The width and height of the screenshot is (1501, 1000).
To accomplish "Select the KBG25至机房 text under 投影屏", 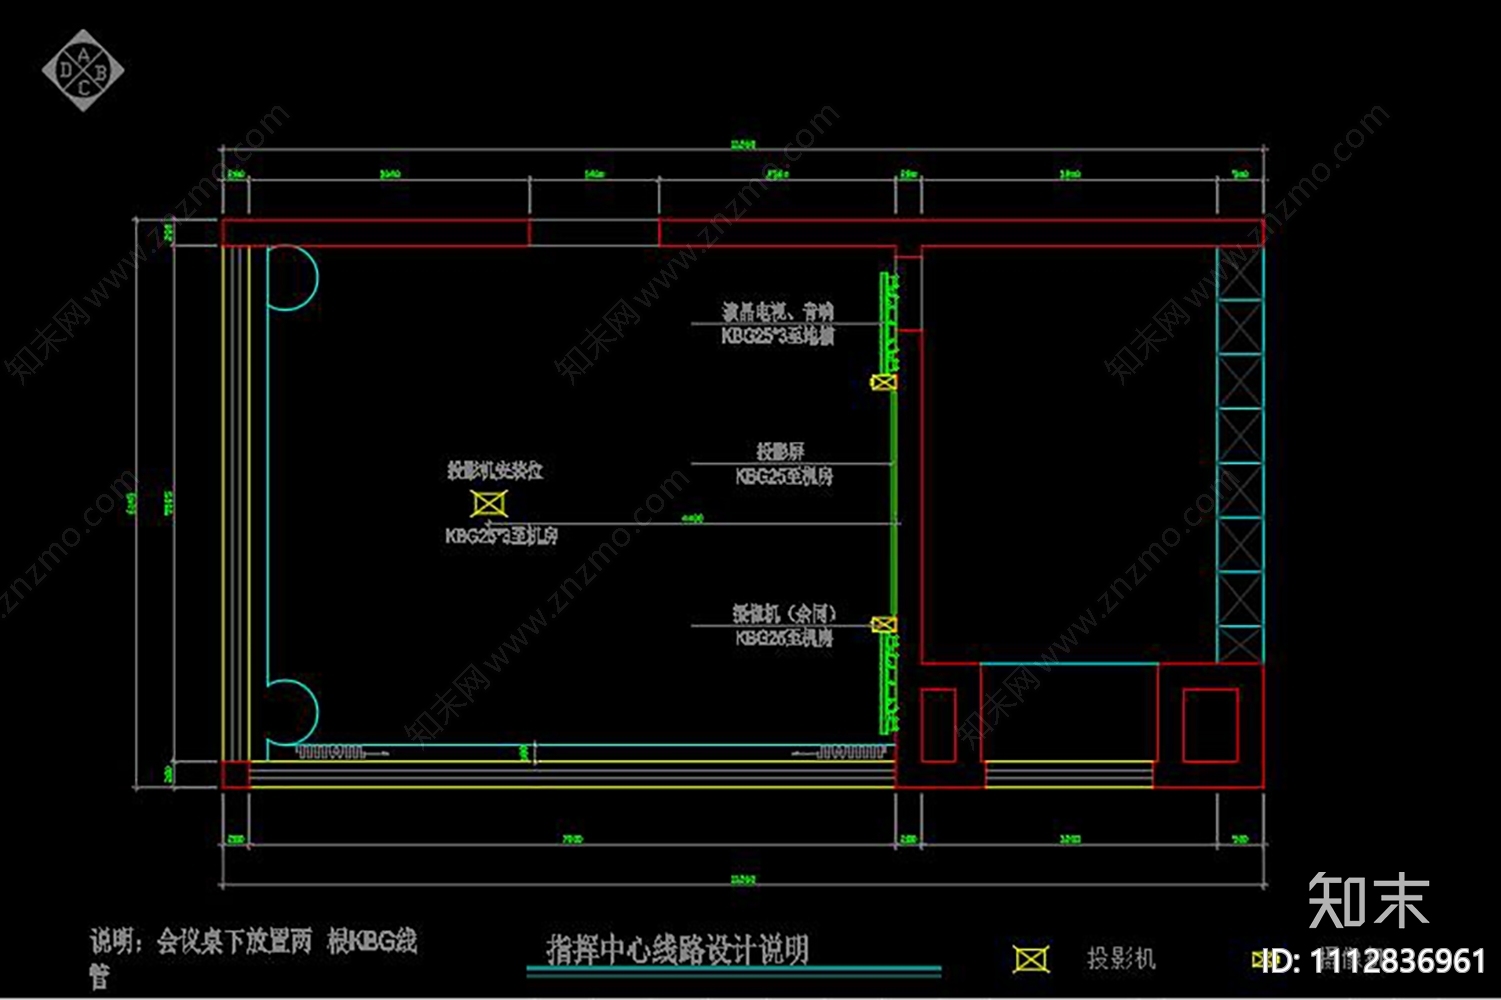I will [784, 477].
